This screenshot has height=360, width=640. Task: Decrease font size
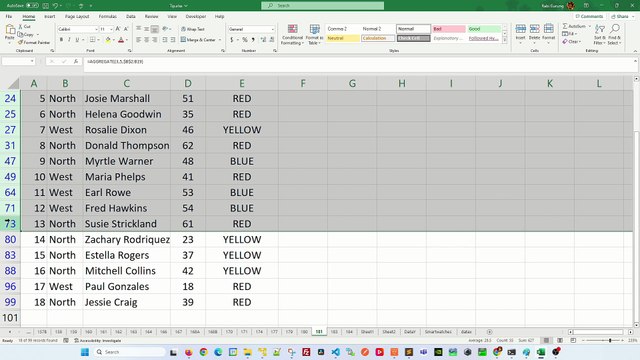click(126, 29)
